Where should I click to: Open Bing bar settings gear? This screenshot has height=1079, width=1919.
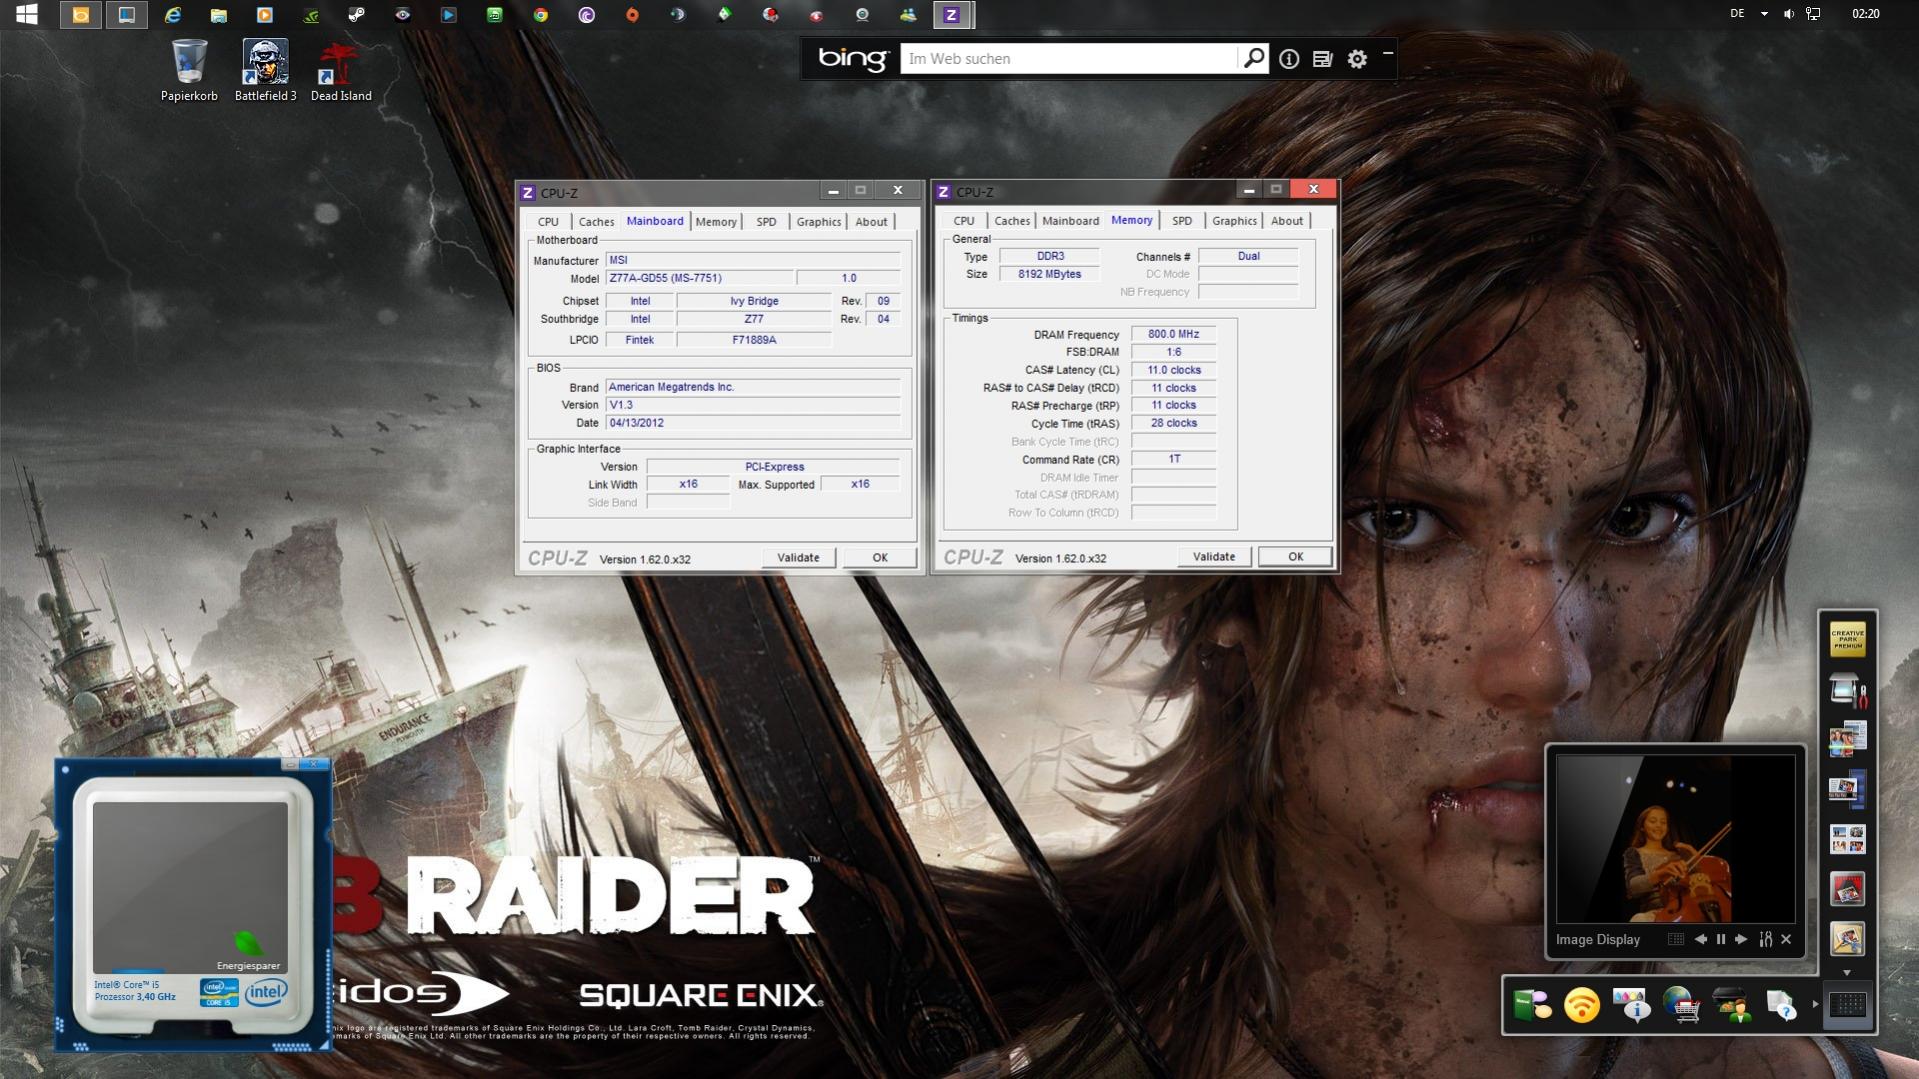pyautogui.click(x=1357, y=59)
